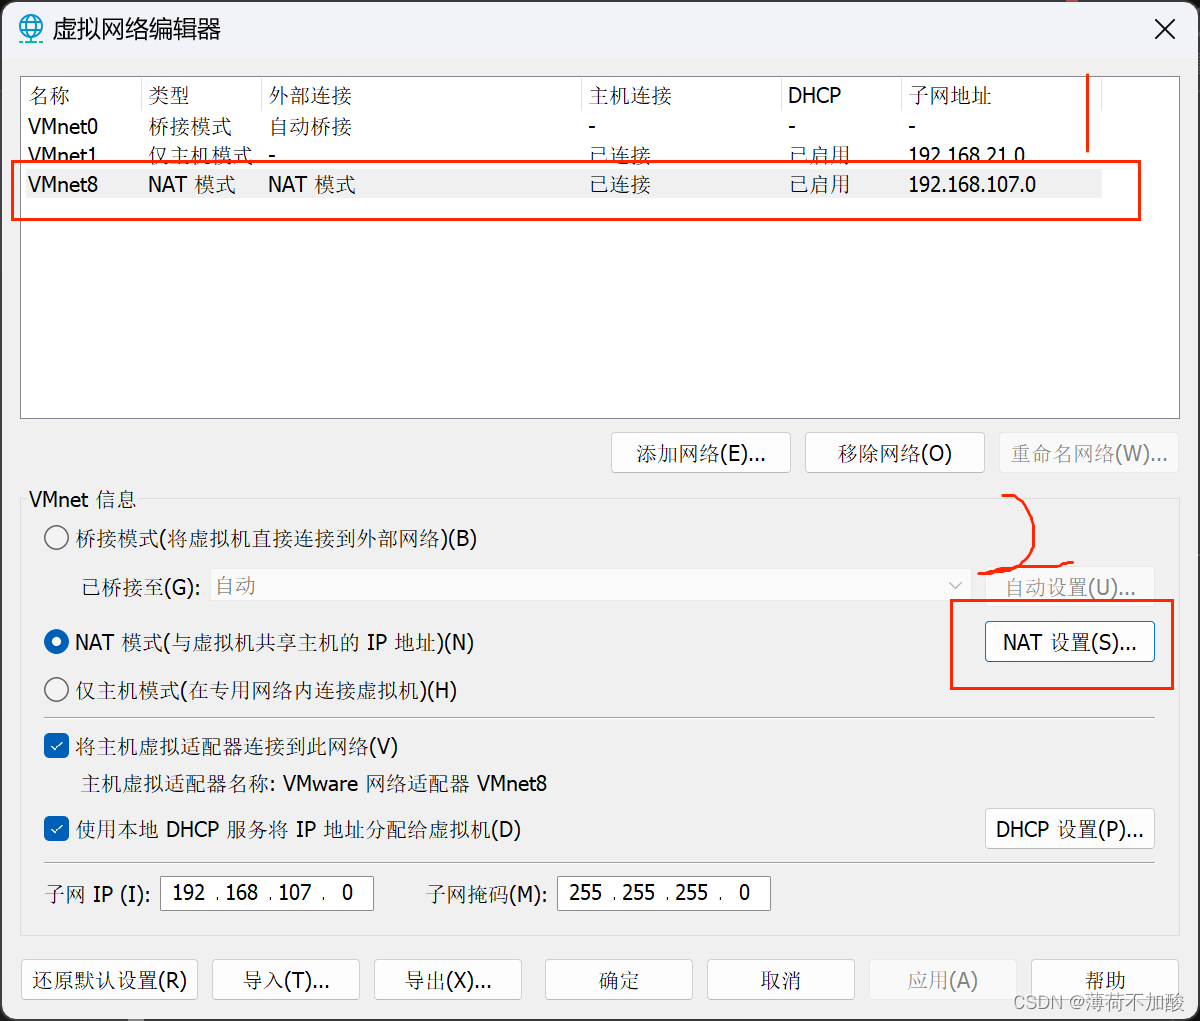
Task: Click 已连接 host cell in VMnet8 row
Action: point(620,184)
